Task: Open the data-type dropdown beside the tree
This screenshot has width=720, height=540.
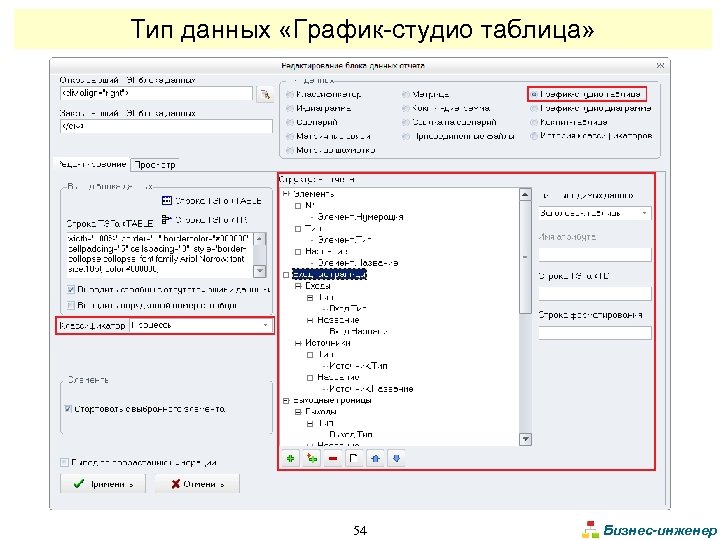Action: tap(645, 214)
